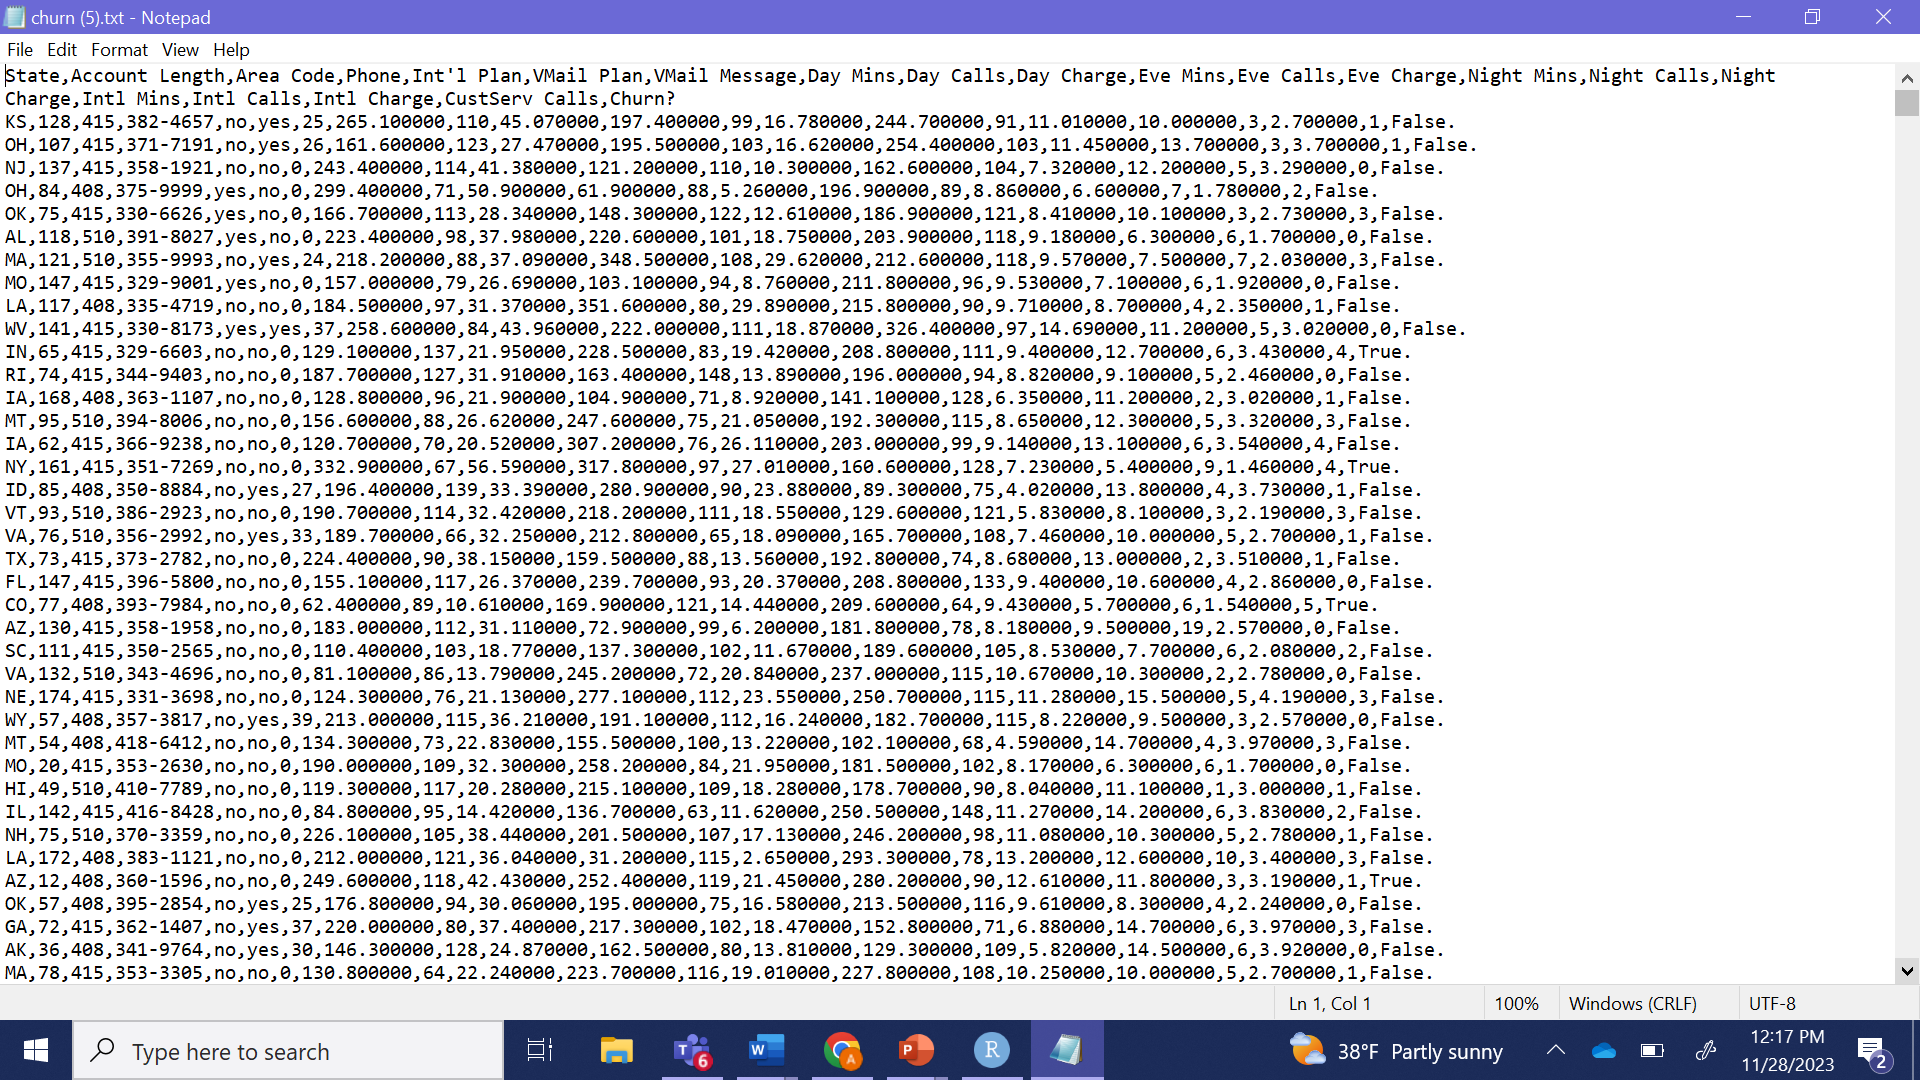Open the Help menu
This screenshot has height=1080, width=1920.
tap(231, 49)
